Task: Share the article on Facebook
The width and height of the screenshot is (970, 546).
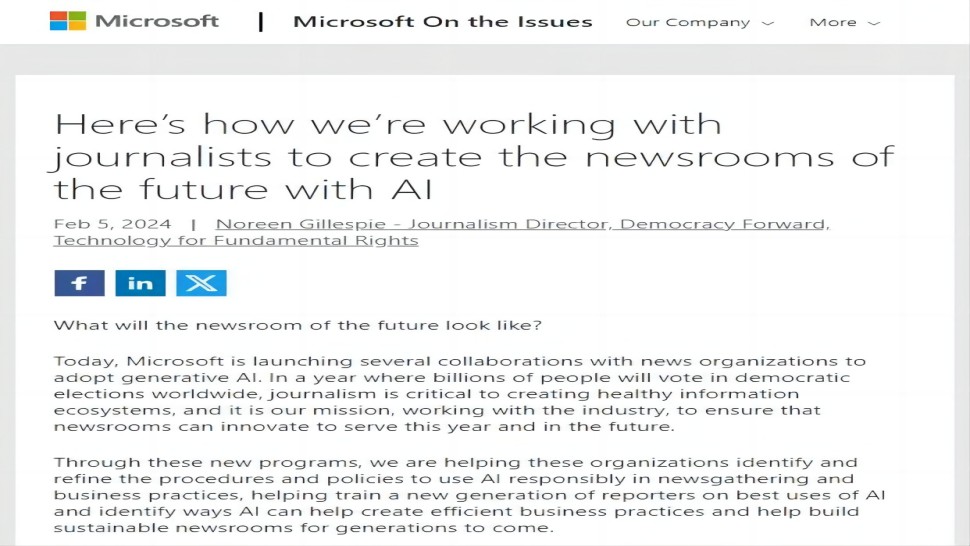Action: [79, 283]
